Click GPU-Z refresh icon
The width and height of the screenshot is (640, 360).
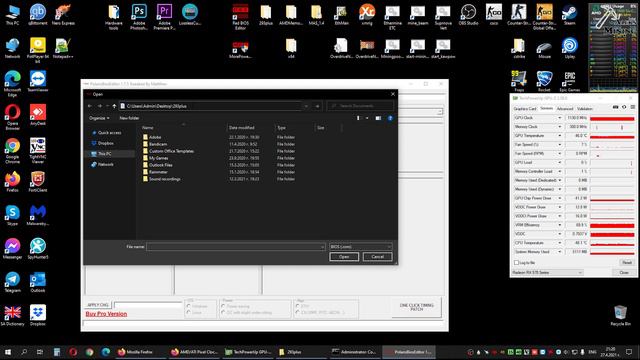pos(624,107)
